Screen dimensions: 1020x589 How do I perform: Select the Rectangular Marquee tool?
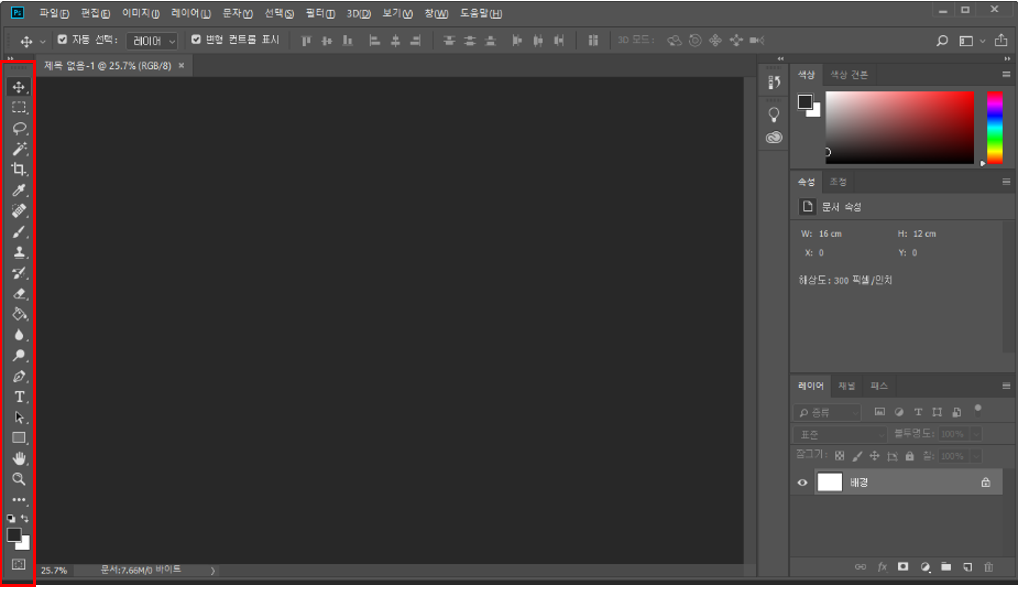[19, 107]
